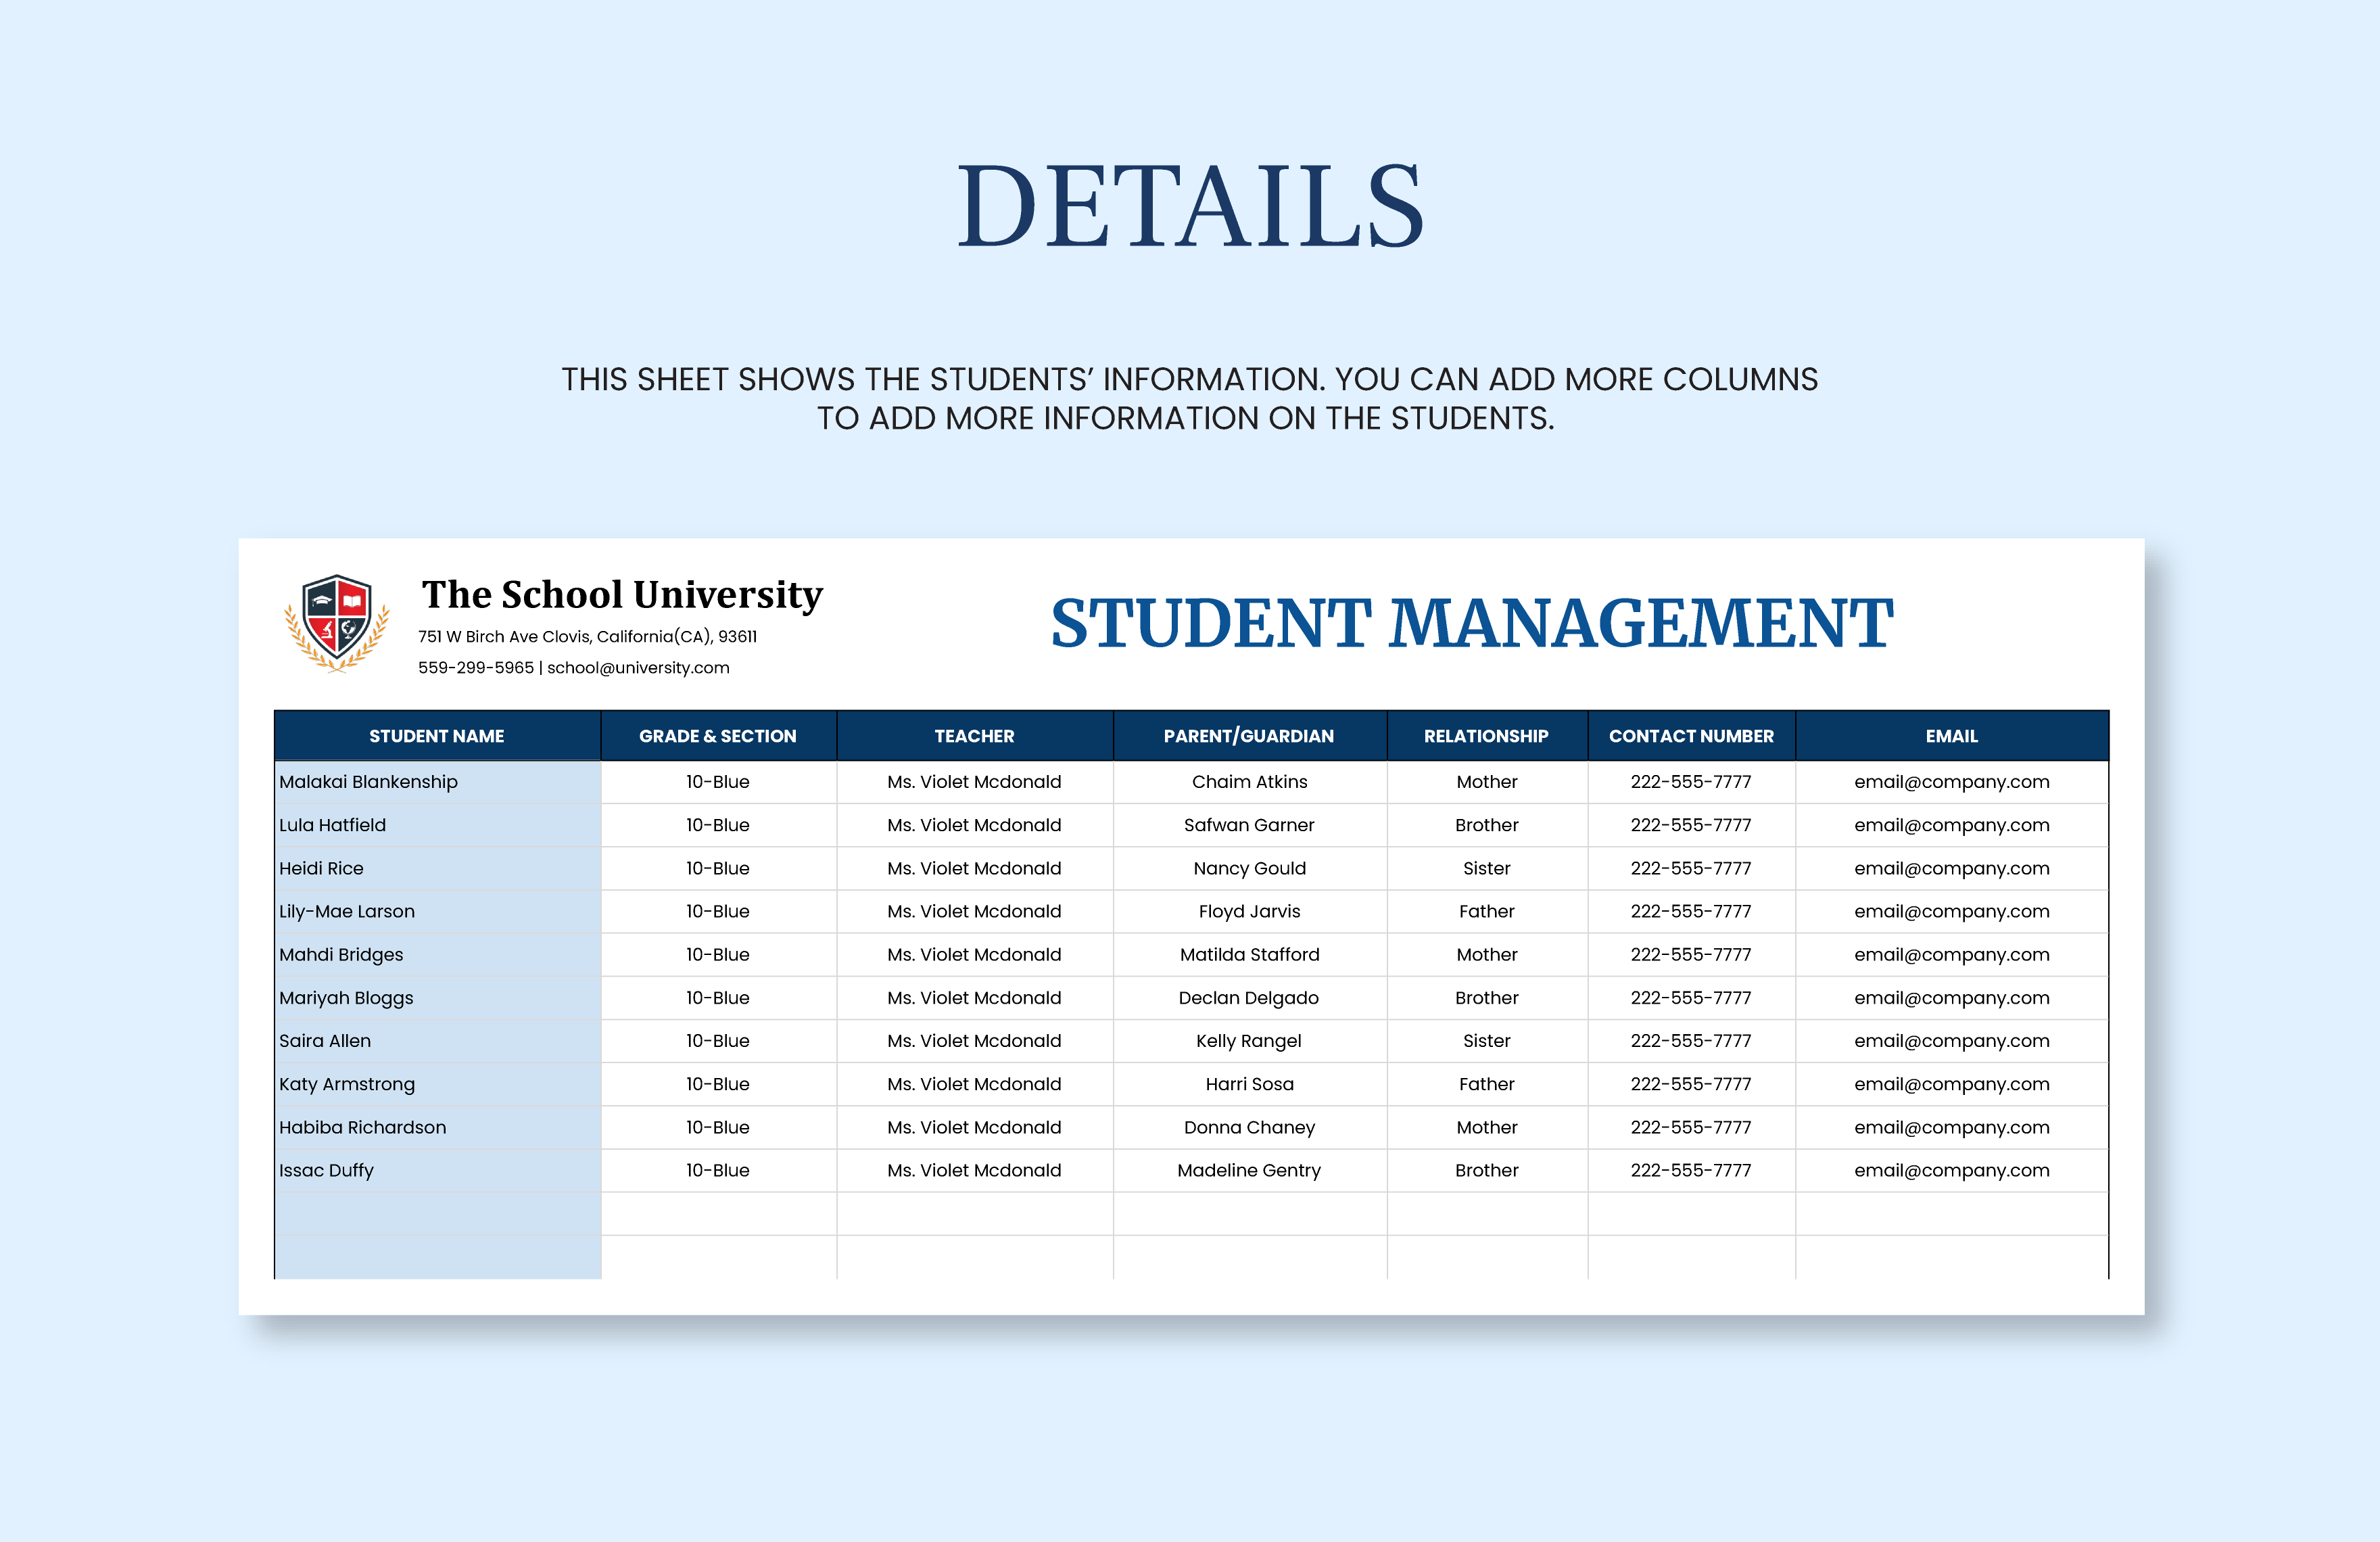Select the Safwan Garner guardian cell

(x=1249, y=825)
